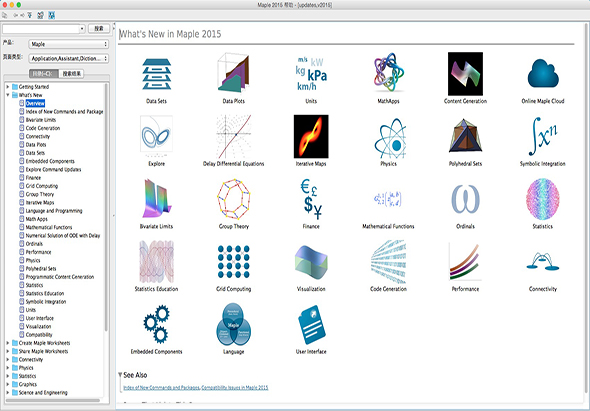
Task: Open the Group Theory graph icon
Action: (x=233, y=199)
